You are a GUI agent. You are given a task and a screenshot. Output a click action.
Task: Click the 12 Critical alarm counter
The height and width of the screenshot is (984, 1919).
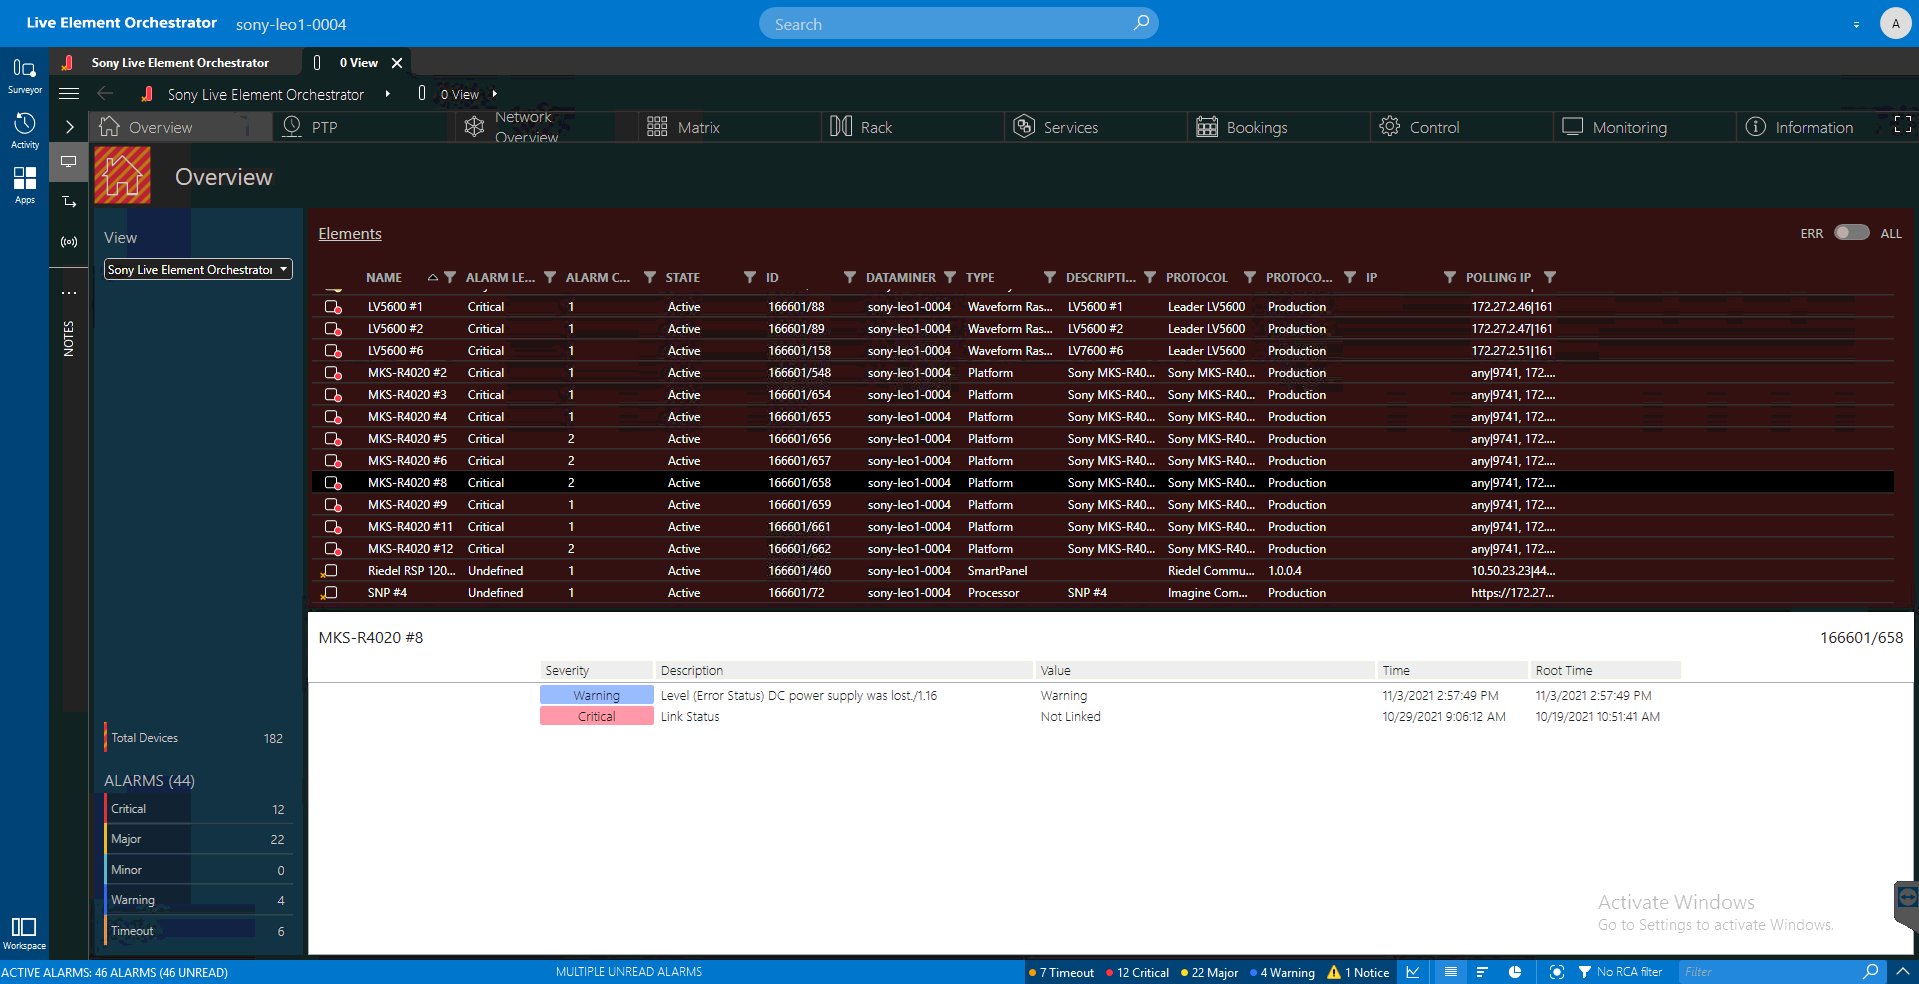click(1137, 972)
